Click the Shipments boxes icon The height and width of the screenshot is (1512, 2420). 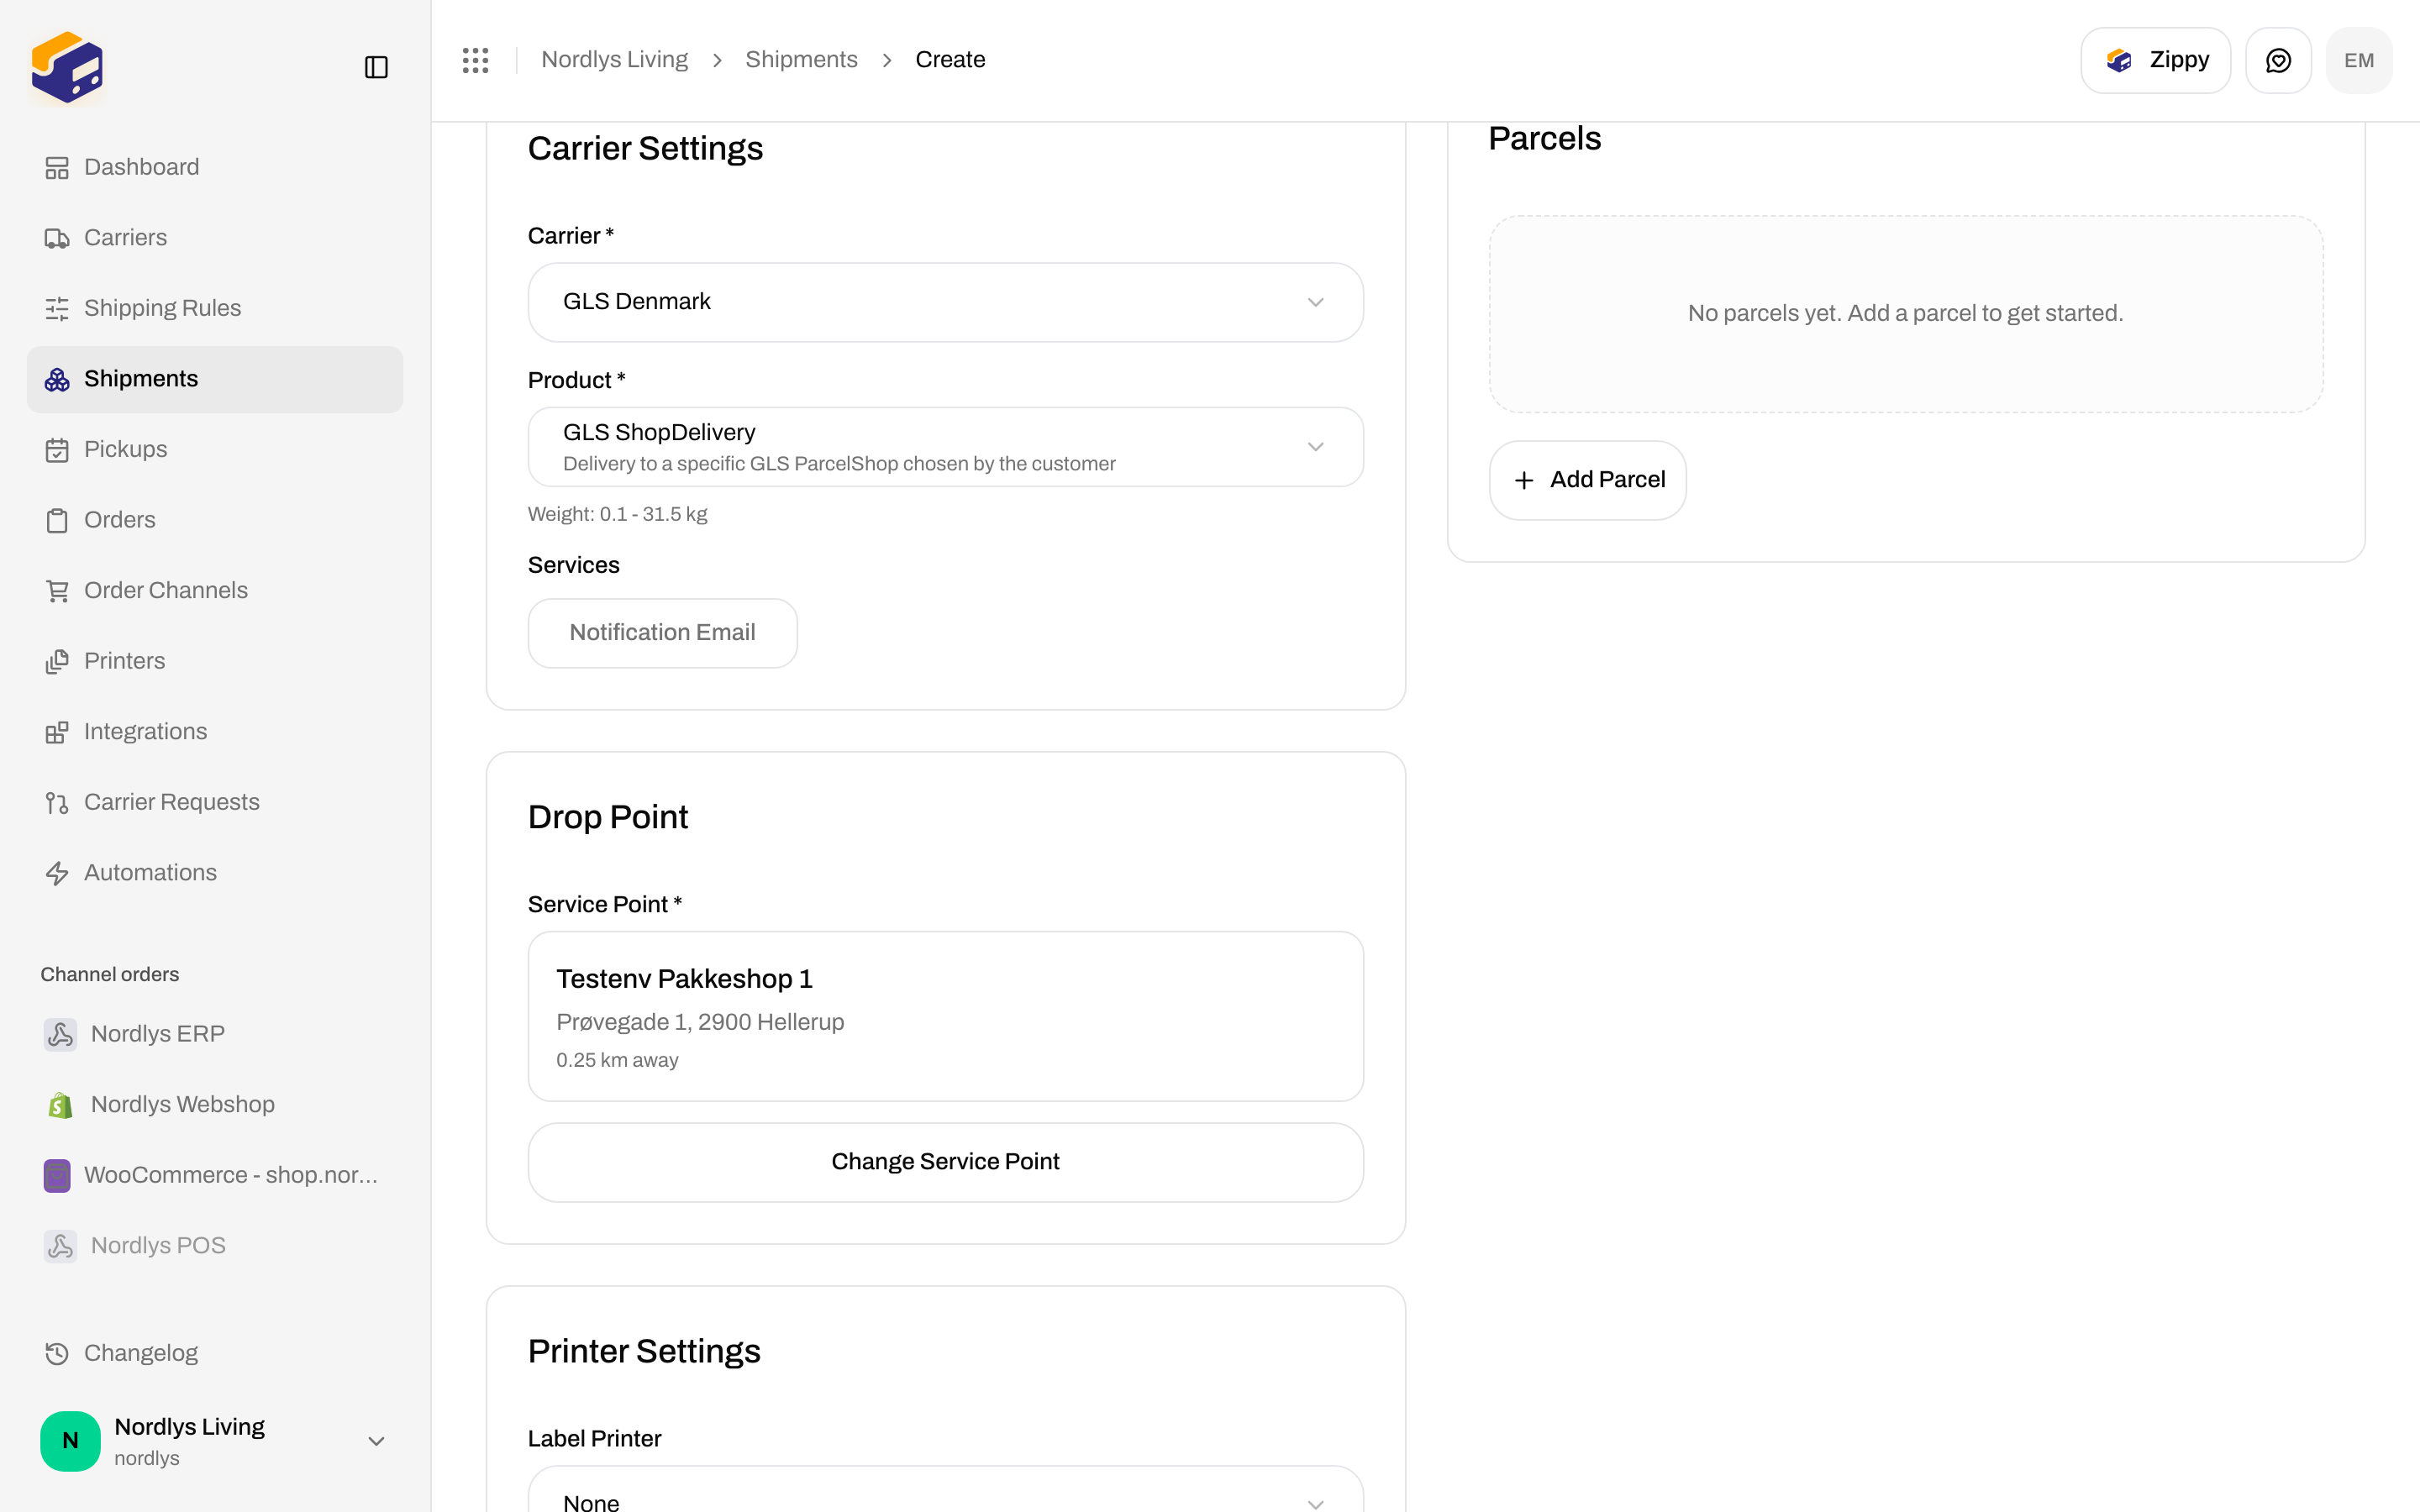pyautogui.click(x=57, y=379)
